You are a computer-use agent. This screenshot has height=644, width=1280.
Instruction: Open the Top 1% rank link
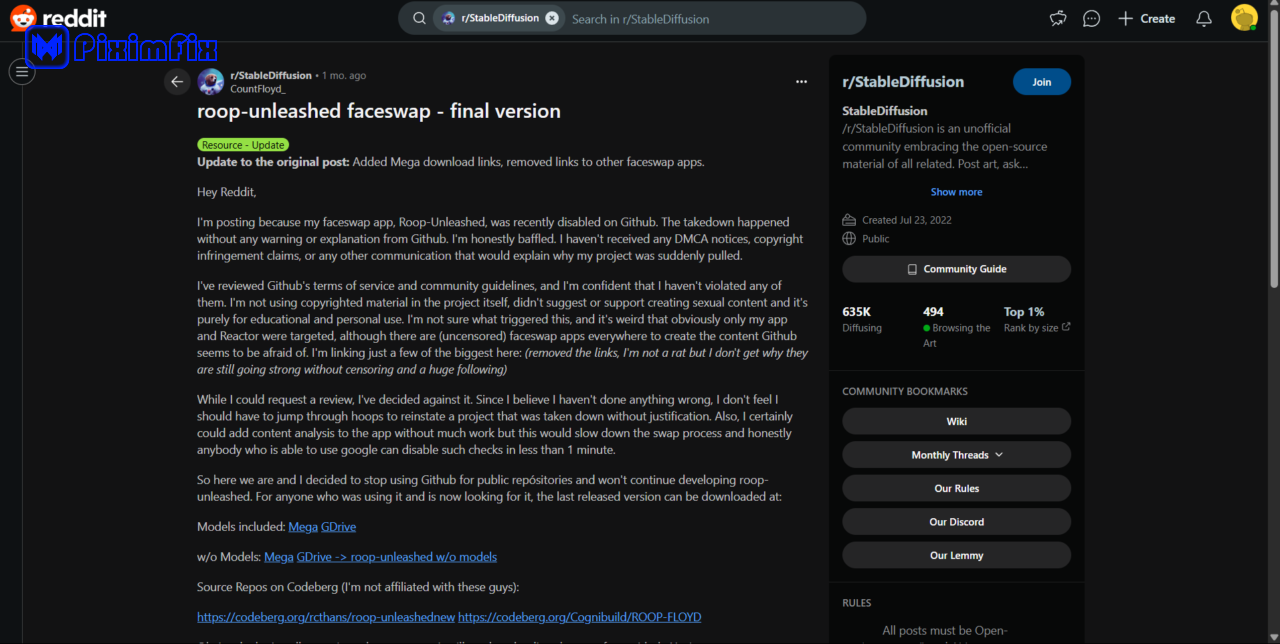1036,319
